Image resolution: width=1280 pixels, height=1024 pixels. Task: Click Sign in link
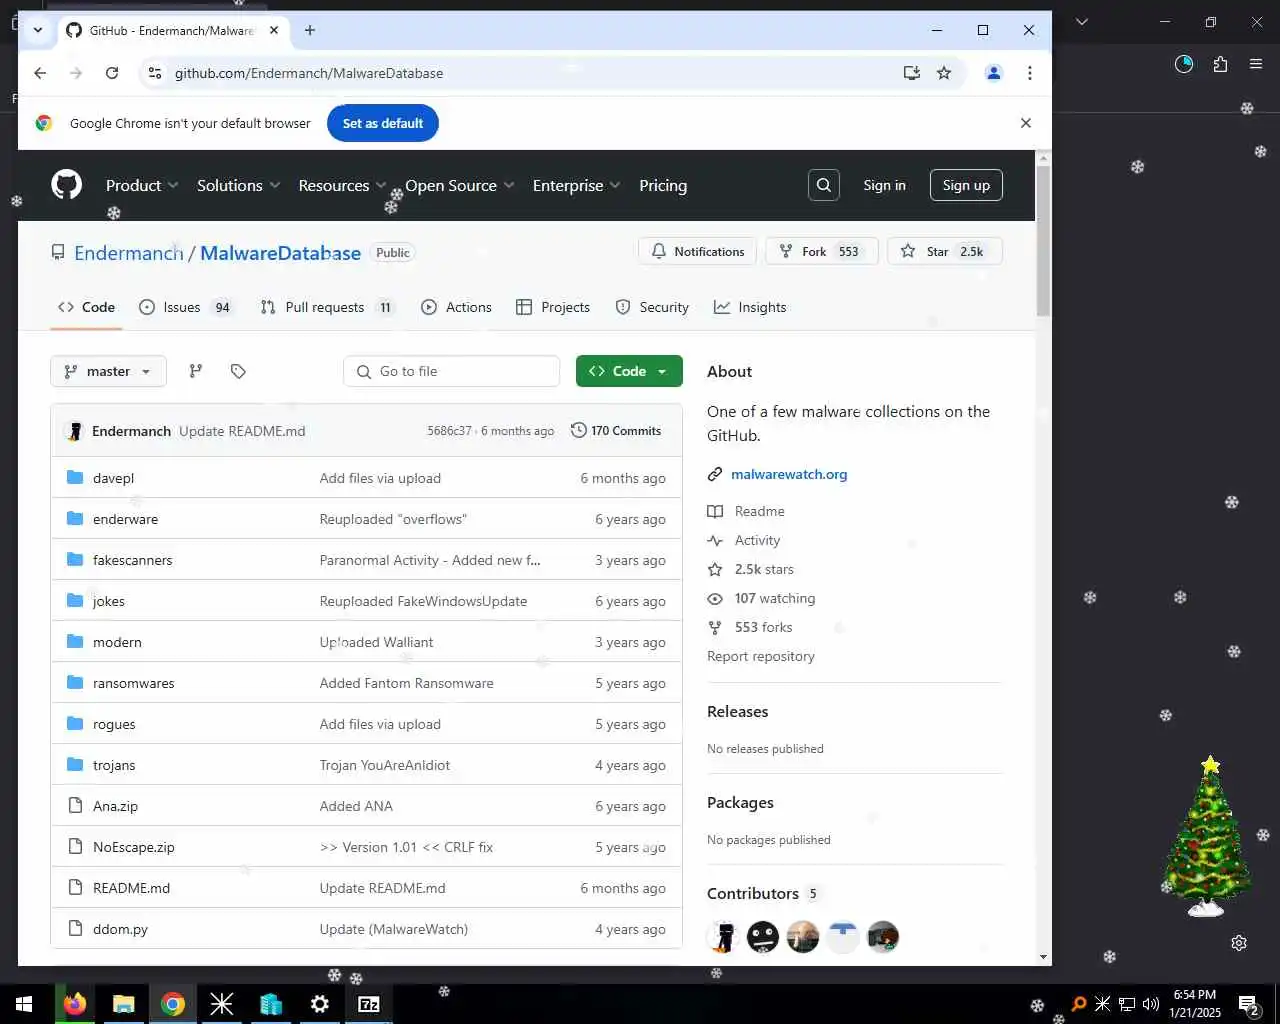tap(884, 185)
